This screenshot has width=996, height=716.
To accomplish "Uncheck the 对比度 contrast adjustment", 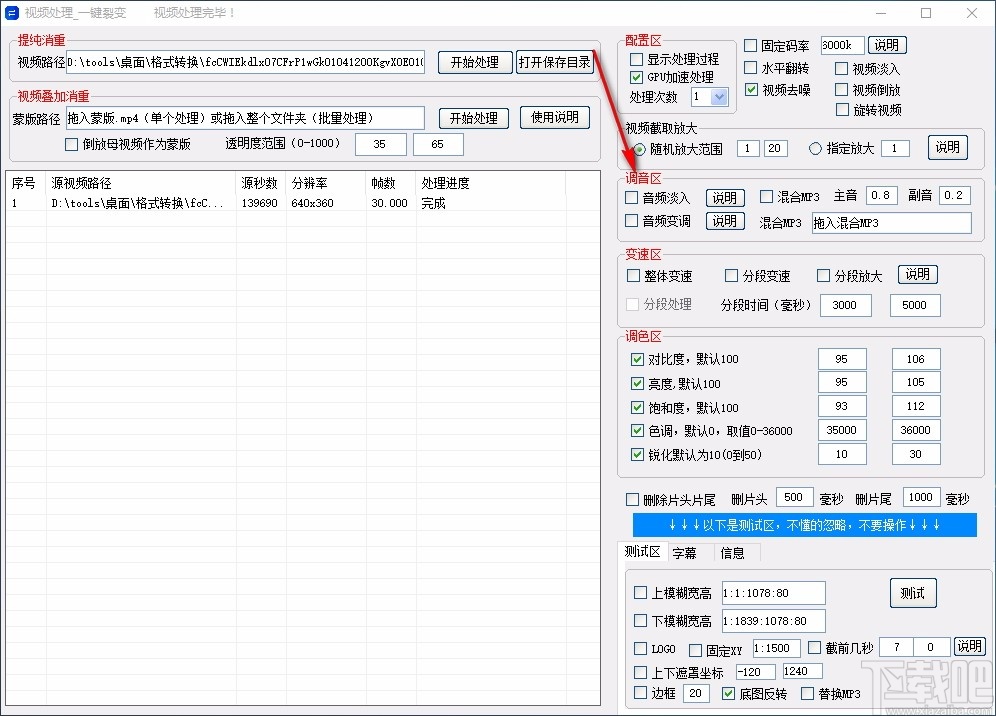I will tap(637, 358).
